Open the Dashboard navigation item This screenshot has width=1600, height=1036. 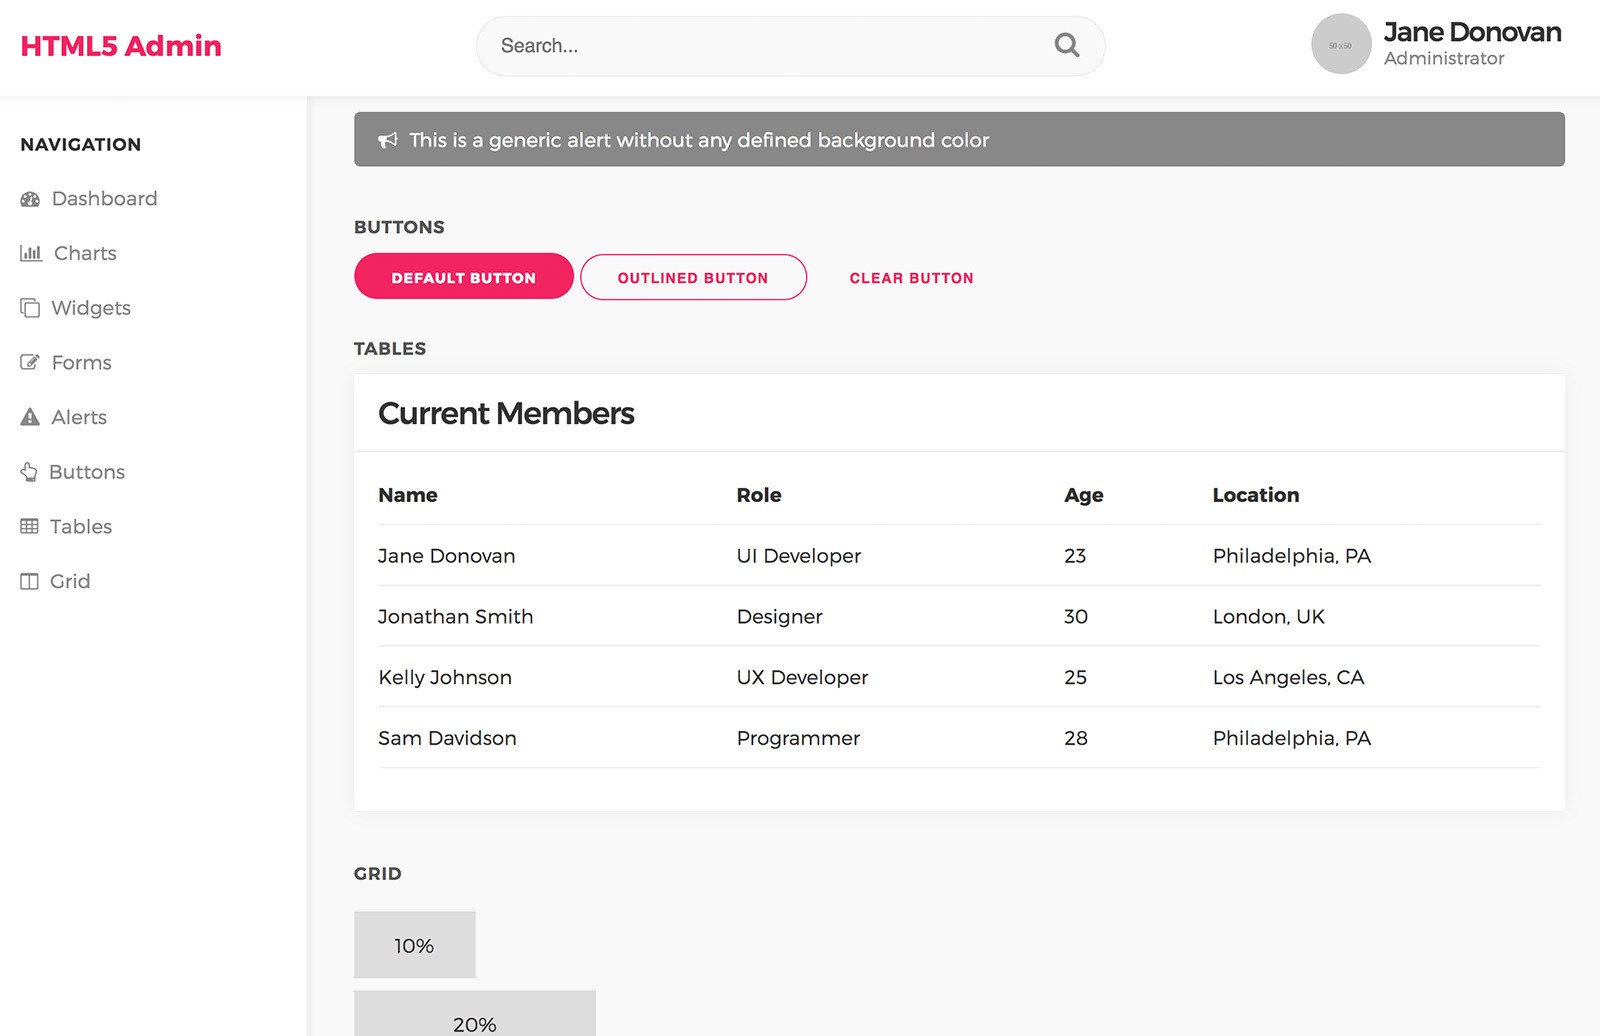104,199
